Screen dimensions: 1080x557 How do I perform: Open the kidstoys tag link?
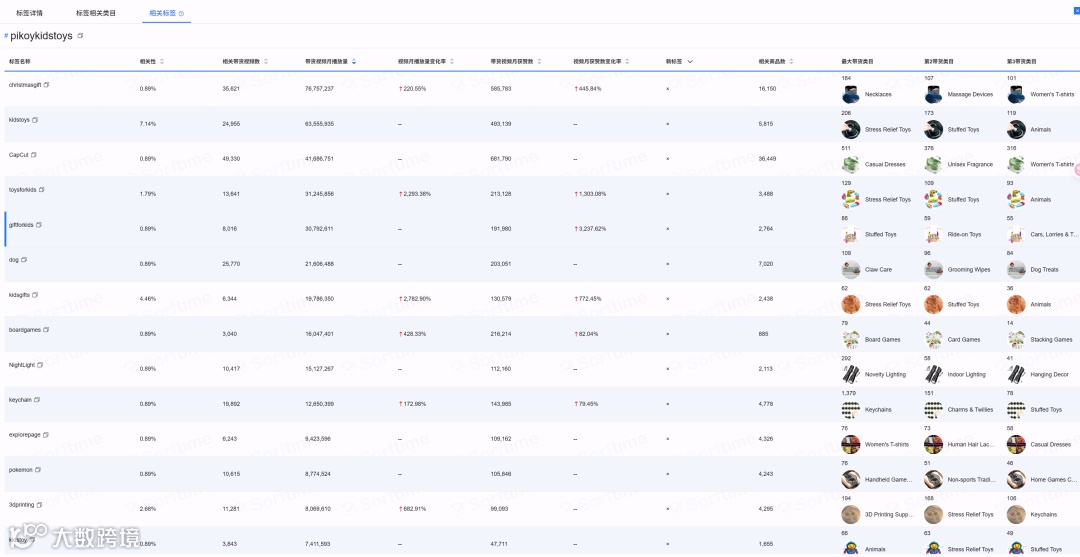click(x=19, y=120)
